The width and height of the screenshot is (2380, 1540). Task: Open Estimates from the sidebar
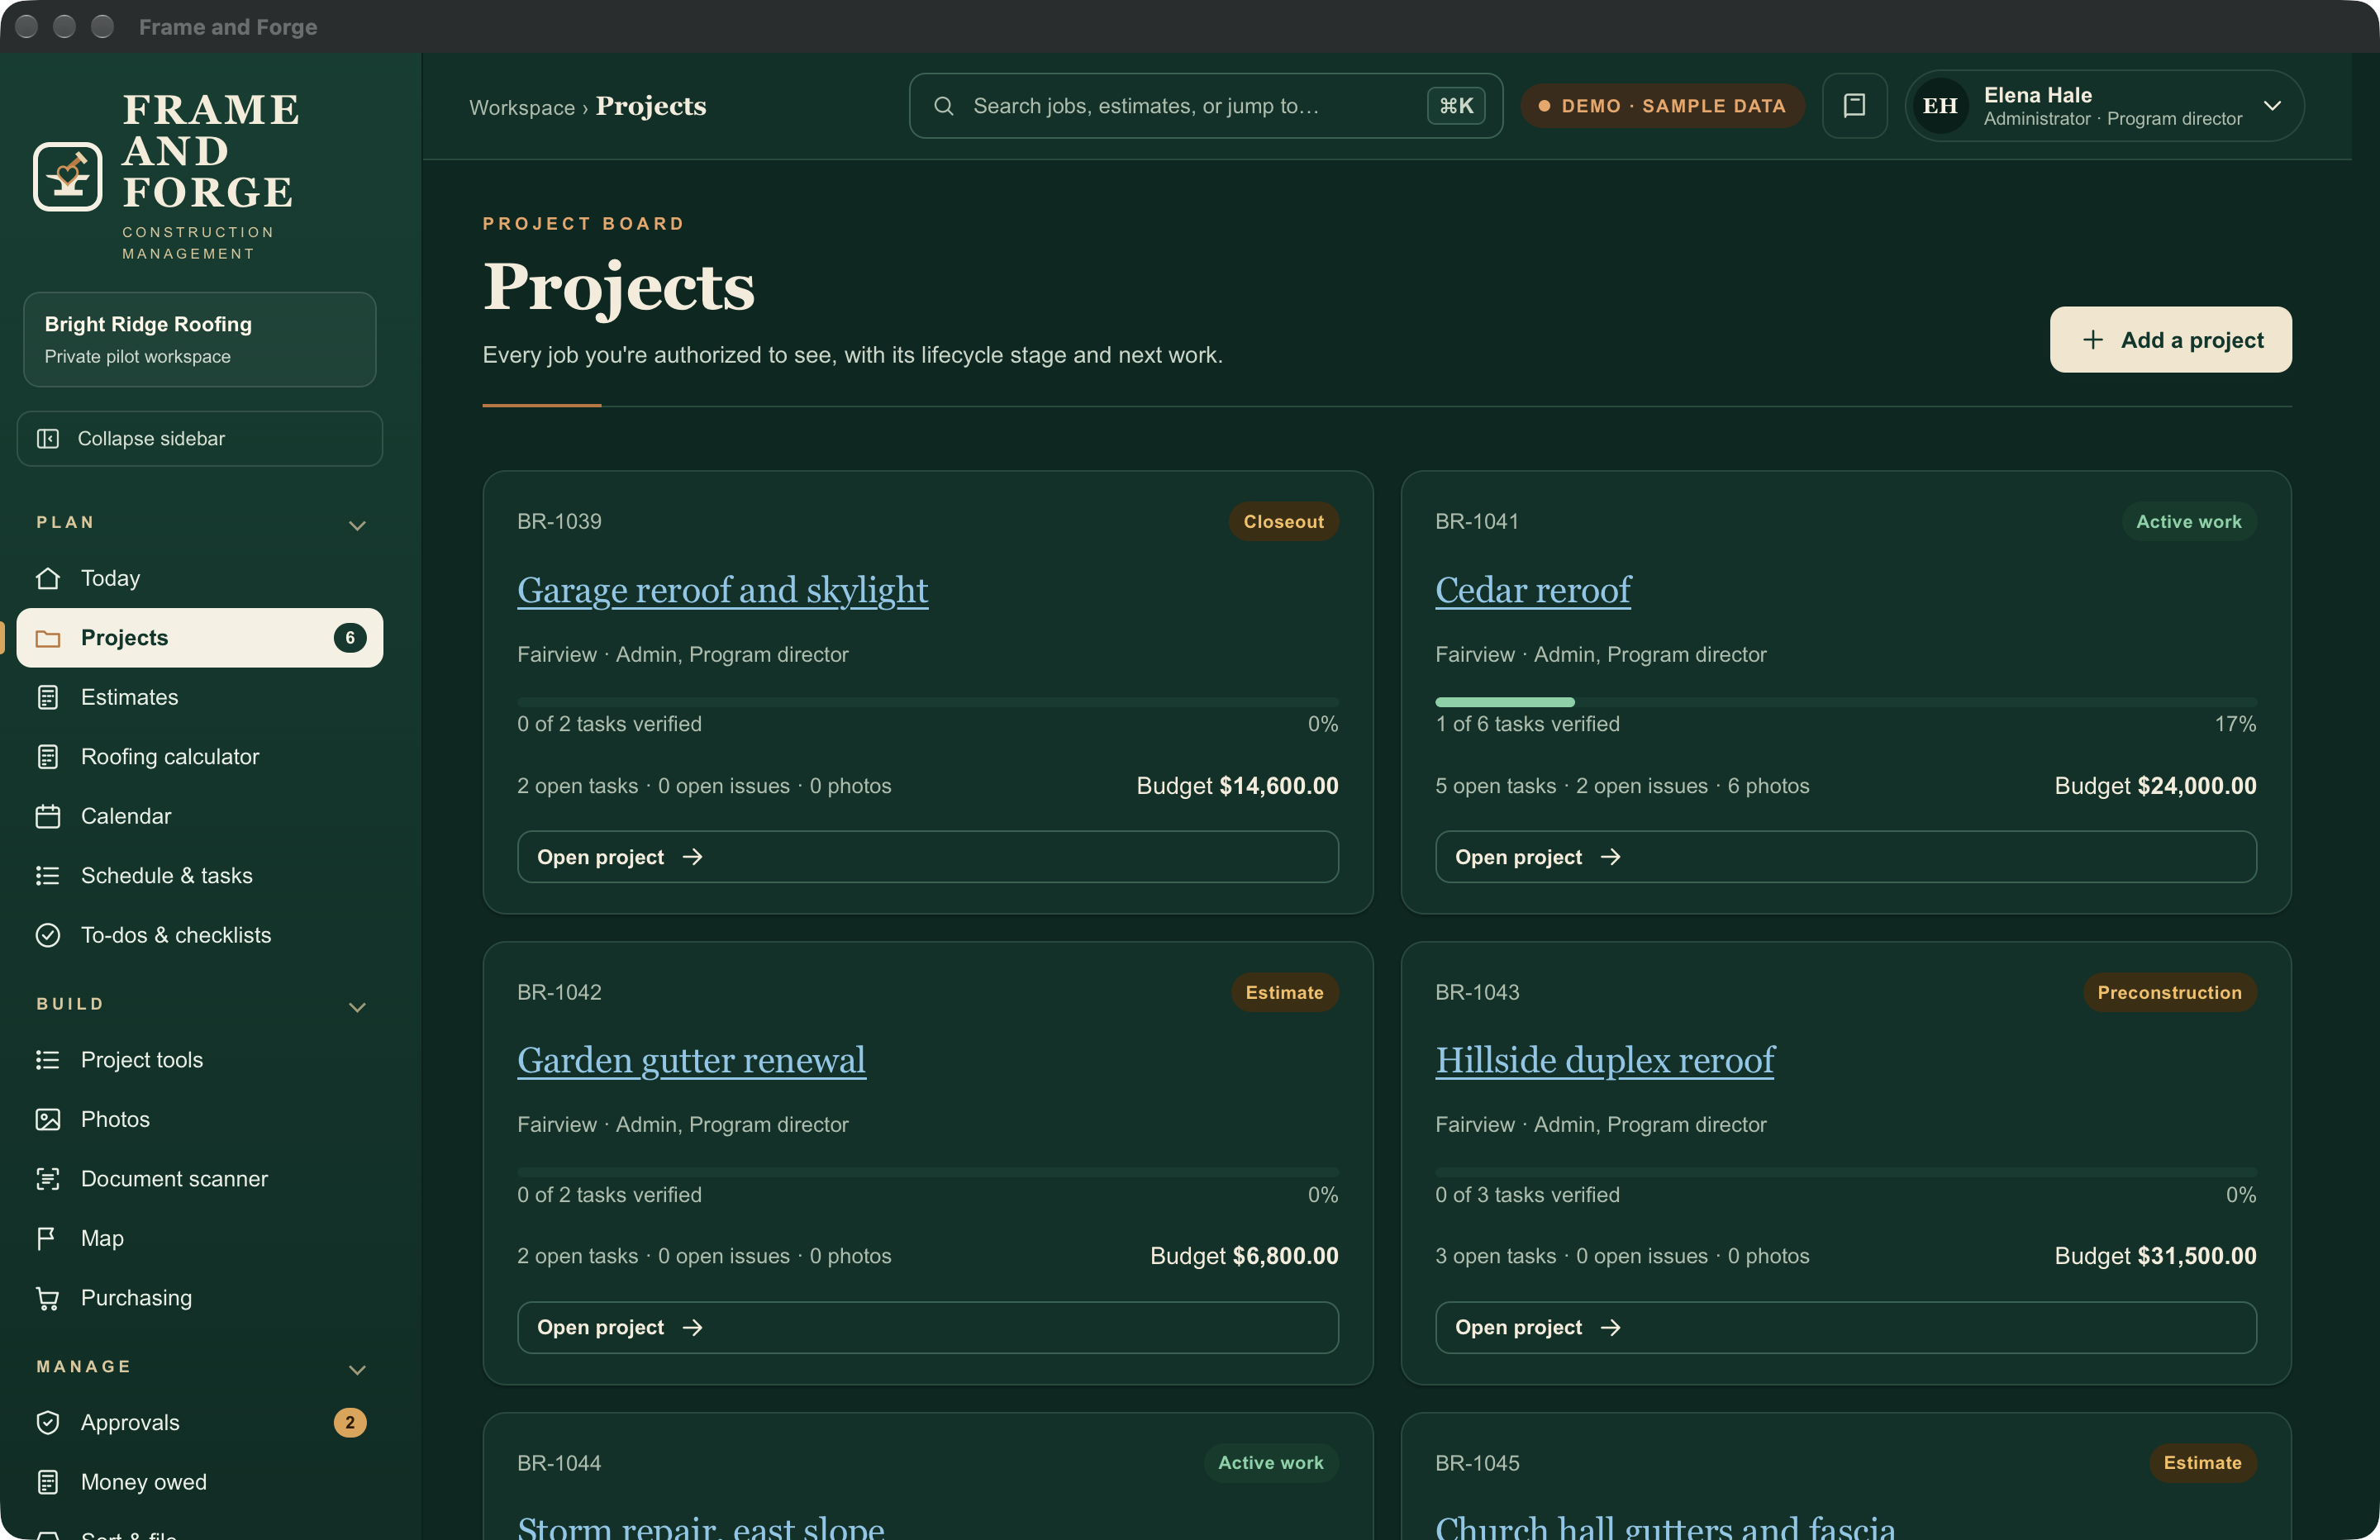pyautogui.click(x=200, y=697)
